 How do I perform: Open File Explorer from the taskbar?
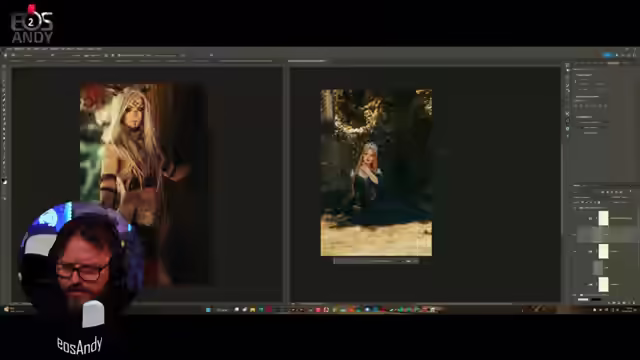[x=253, y=310]
